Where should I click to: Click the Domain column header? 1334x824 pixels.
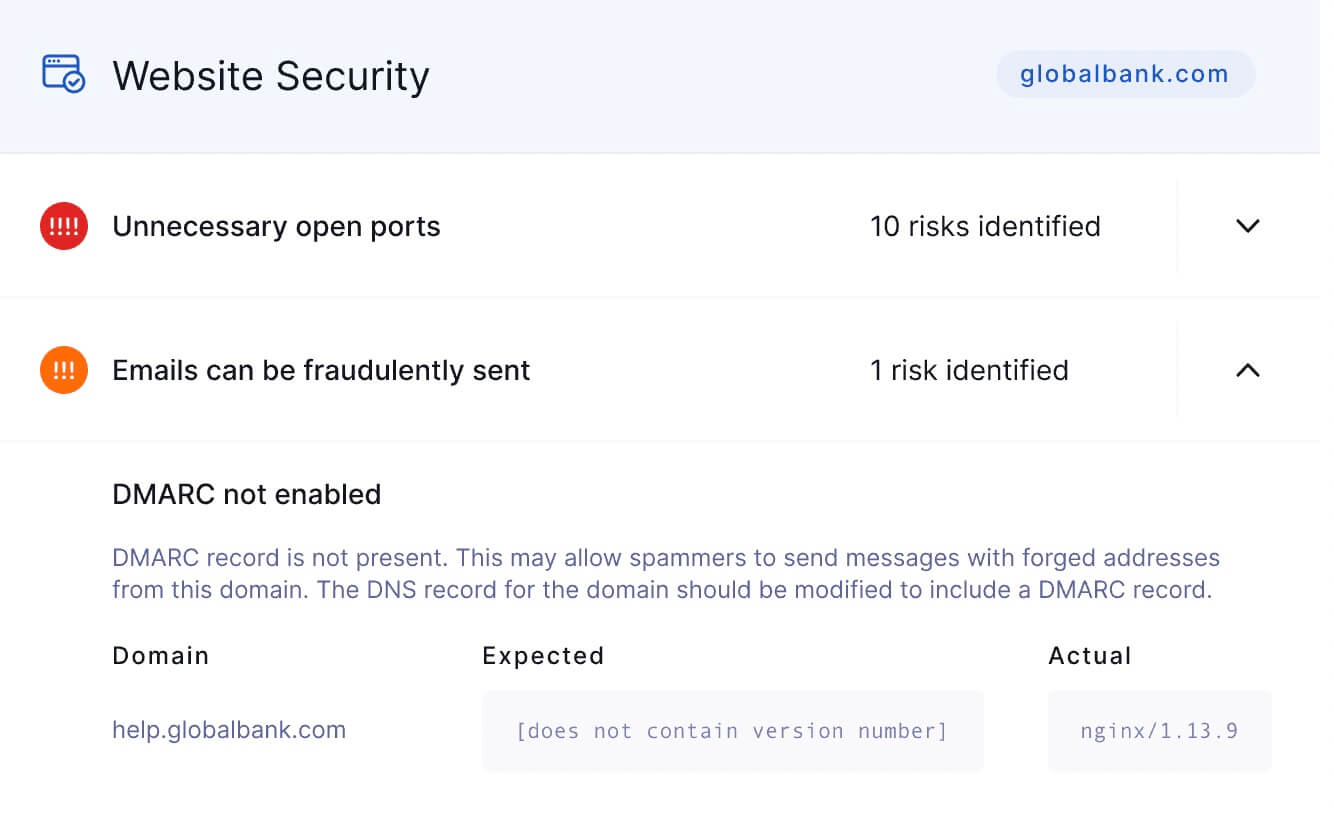click(161, 656)
